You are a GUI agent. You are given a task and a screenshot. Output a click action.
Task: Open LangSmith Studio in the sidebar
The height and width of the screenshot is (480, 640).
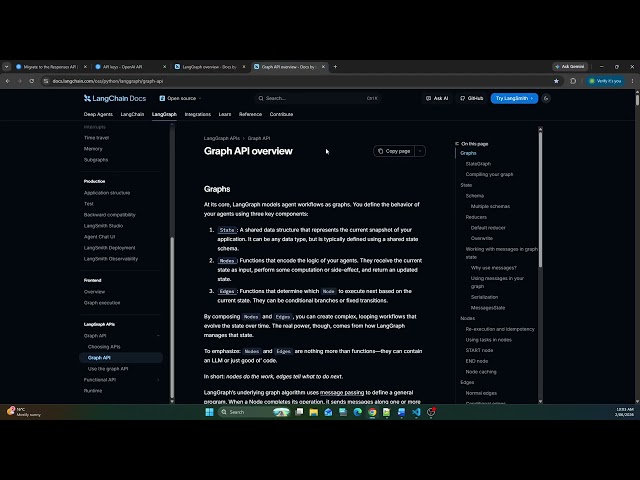(103, 226)
